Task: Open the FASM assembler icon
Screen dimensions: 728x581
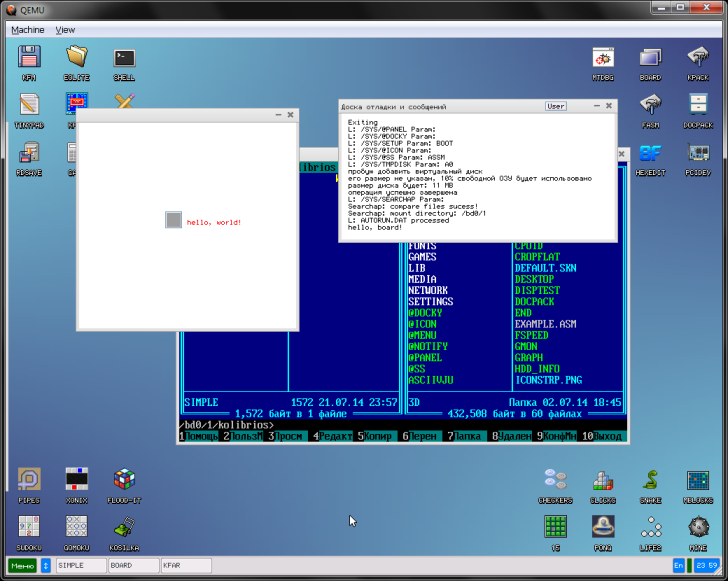Action: click(650, 111)
